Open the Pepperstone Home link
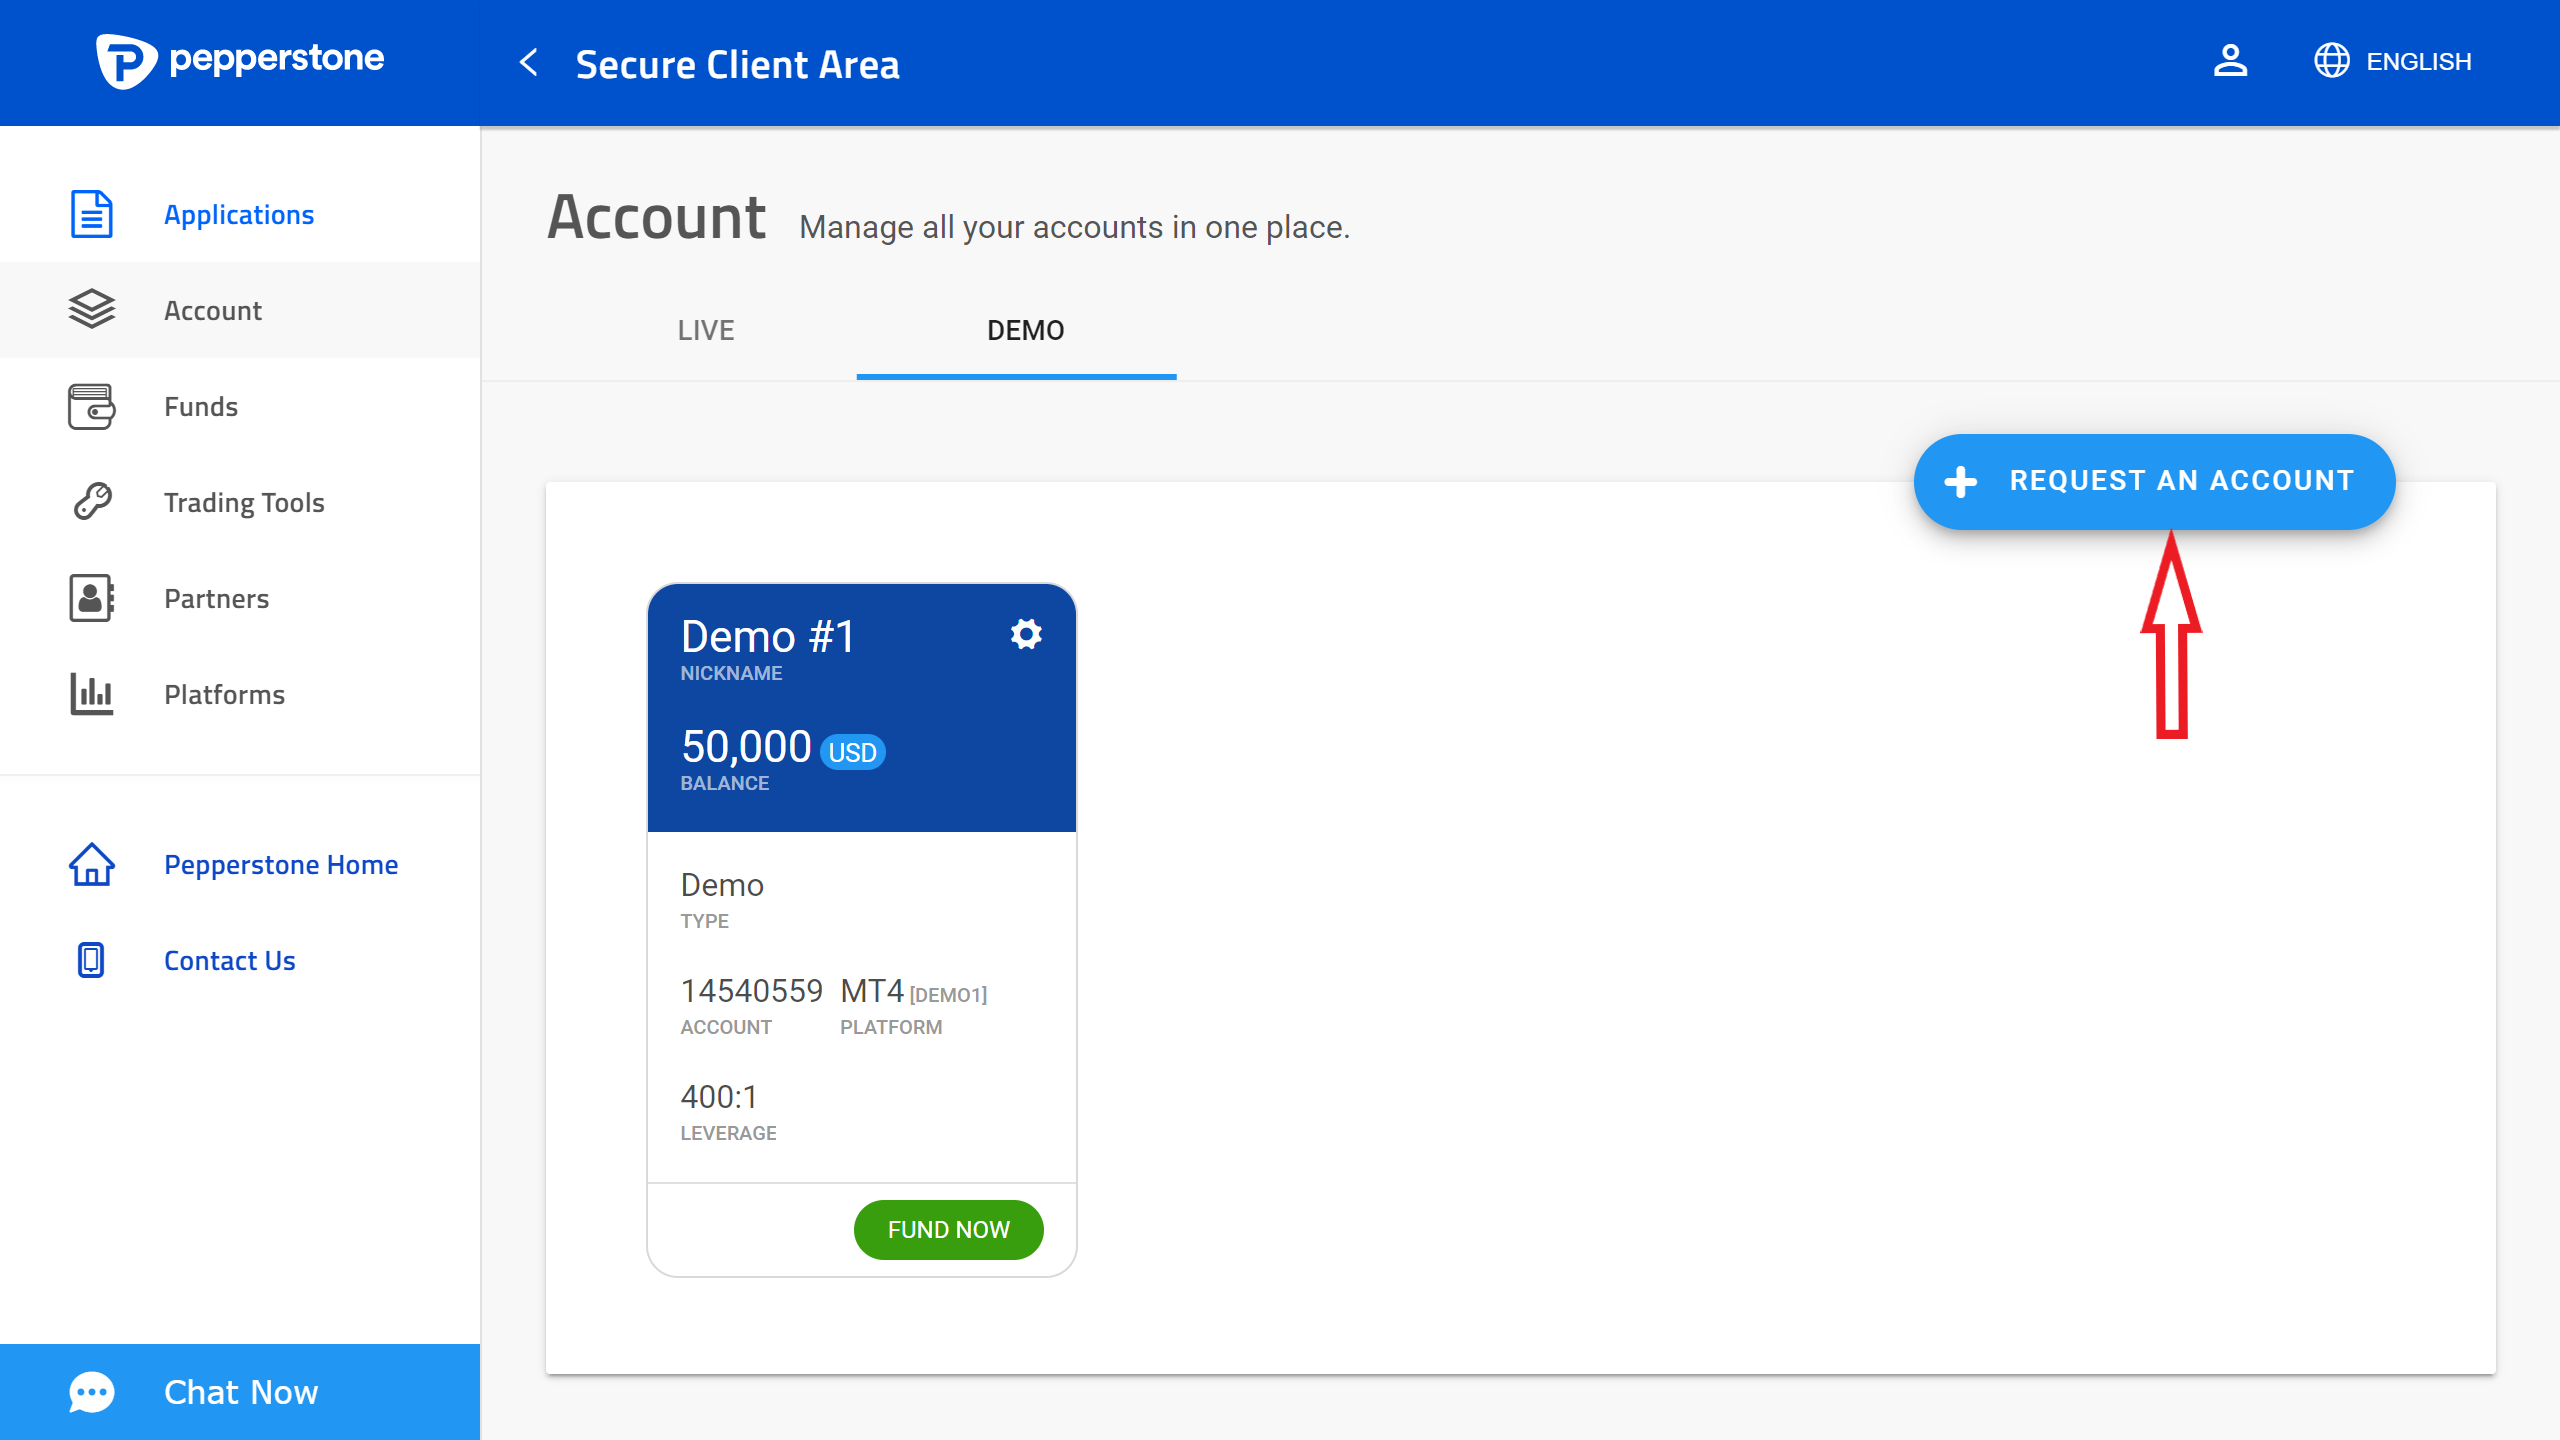 coord(280,864)
